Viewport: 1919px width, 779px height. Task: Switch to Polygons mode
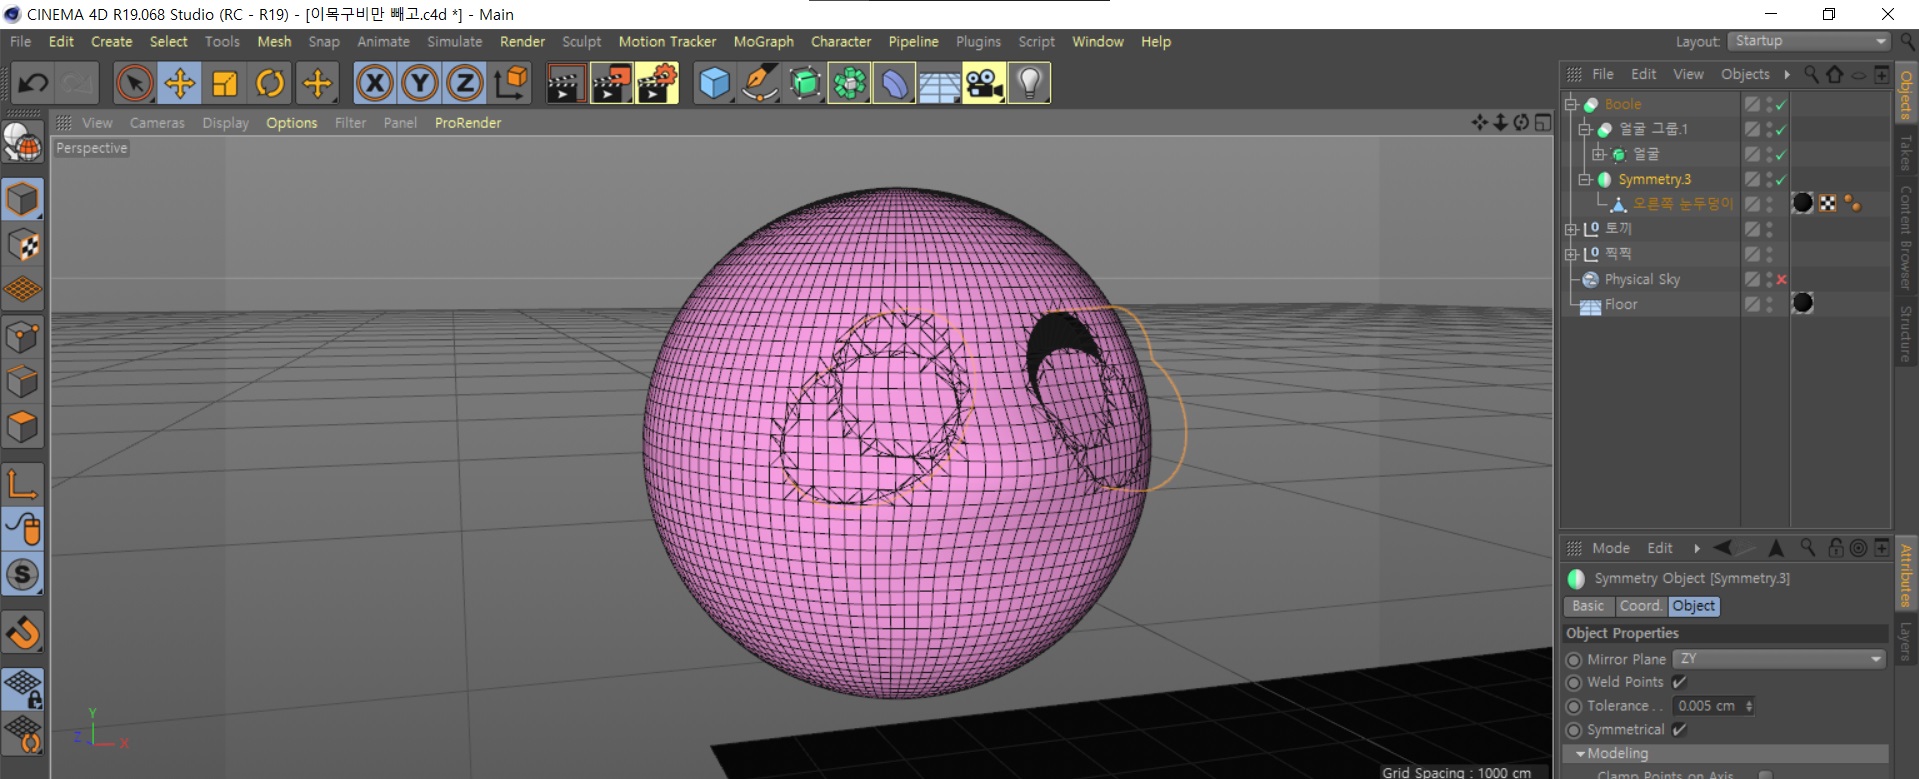[x=22, y=427]
